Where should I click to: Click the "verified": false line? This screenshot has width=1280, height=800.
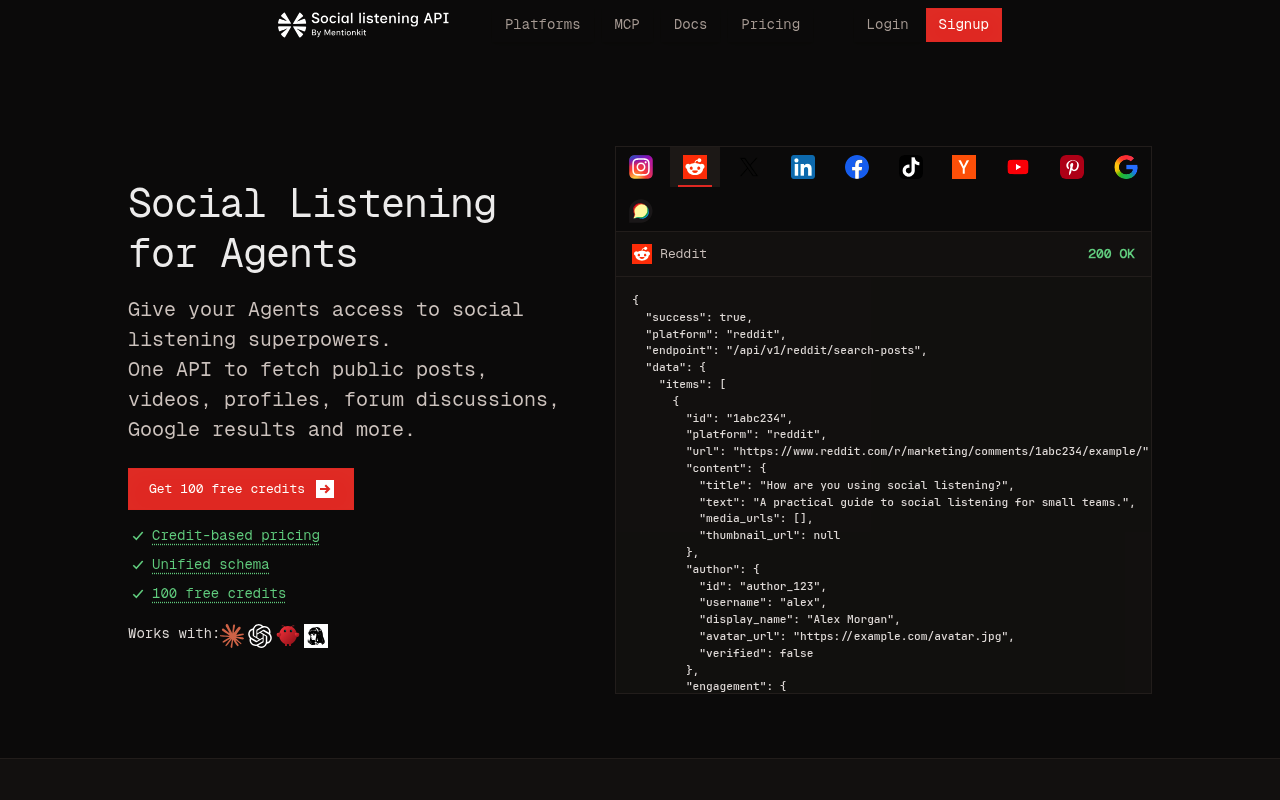756,653
